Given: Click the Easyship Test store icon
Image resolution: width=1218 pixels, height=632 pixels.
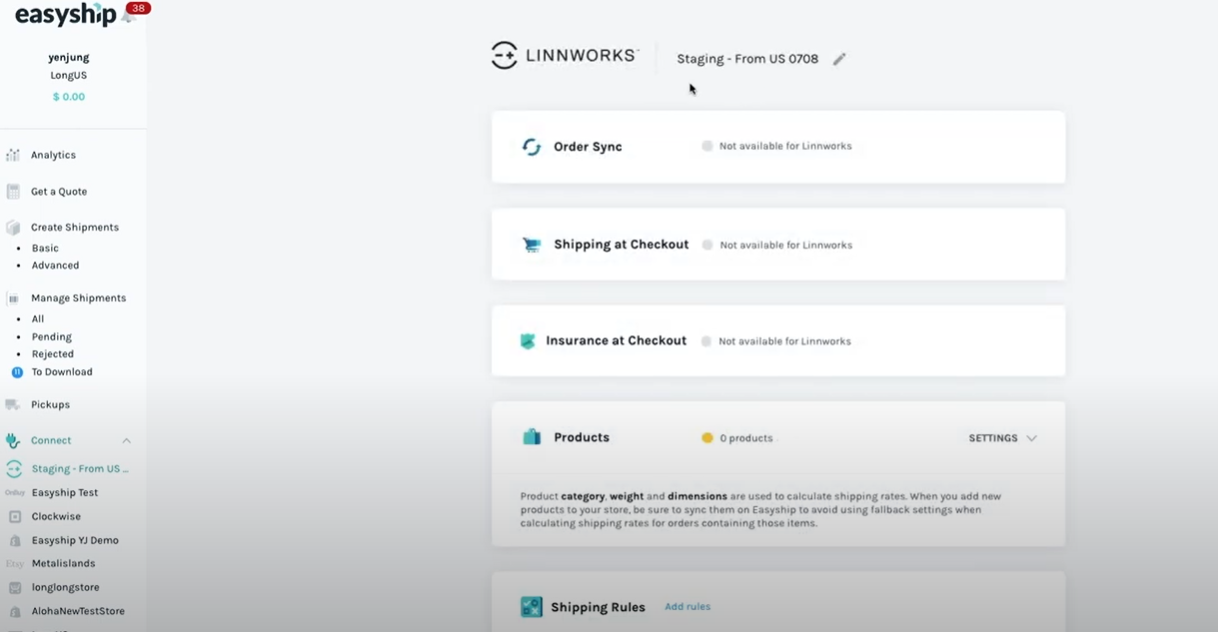Looking at the screenshot, I should (x=15, y=493).
